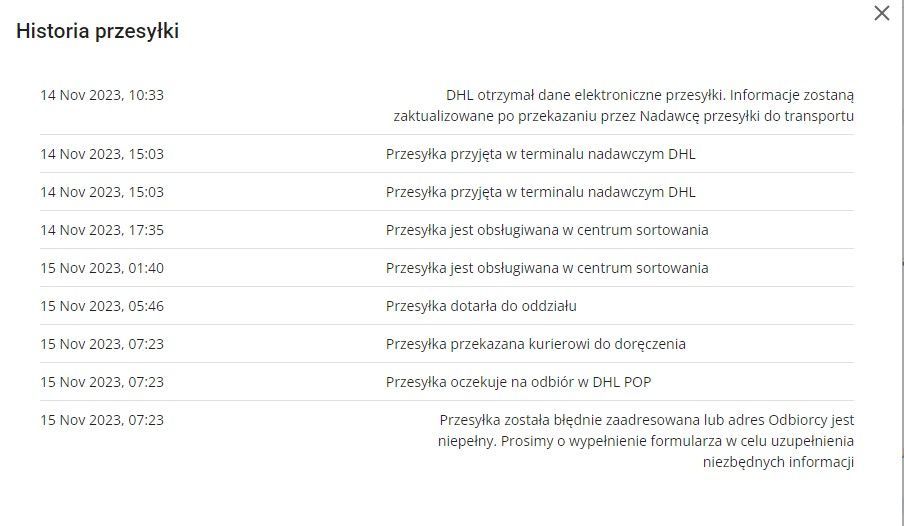Click "DHL otrzymał dane elektroniczne przesyłki" text
Viewport: 904px width, 526px height.
pos(585,96)
